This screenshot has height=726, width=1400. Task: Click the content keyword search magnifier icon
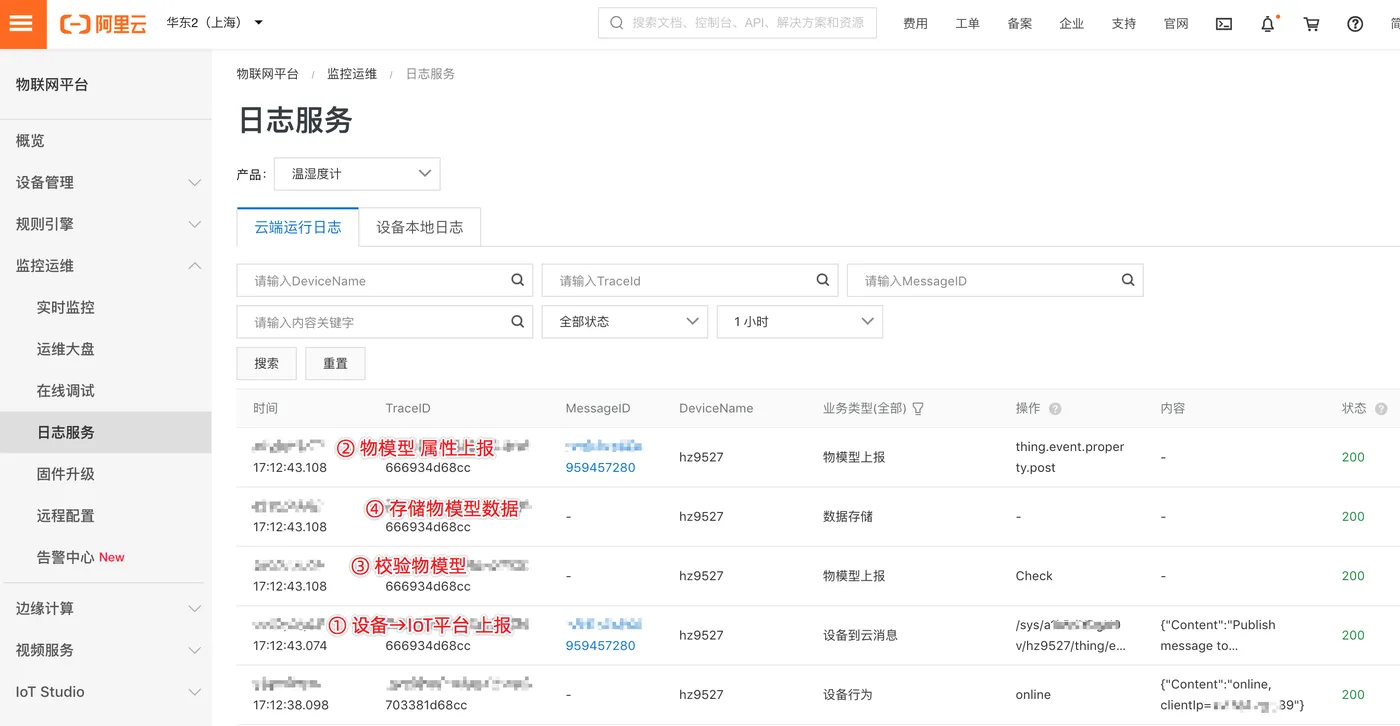pos(517,321)
